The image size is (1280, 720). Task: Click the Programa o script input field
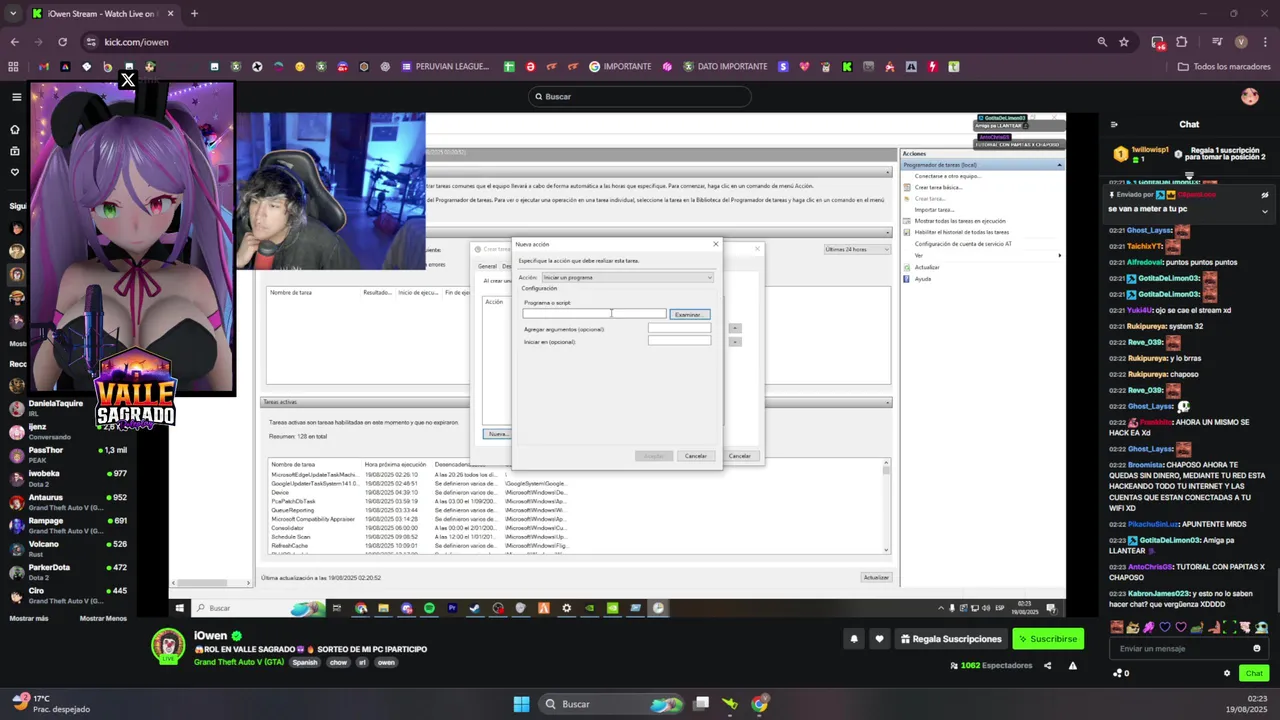click(x=594, y=314)
